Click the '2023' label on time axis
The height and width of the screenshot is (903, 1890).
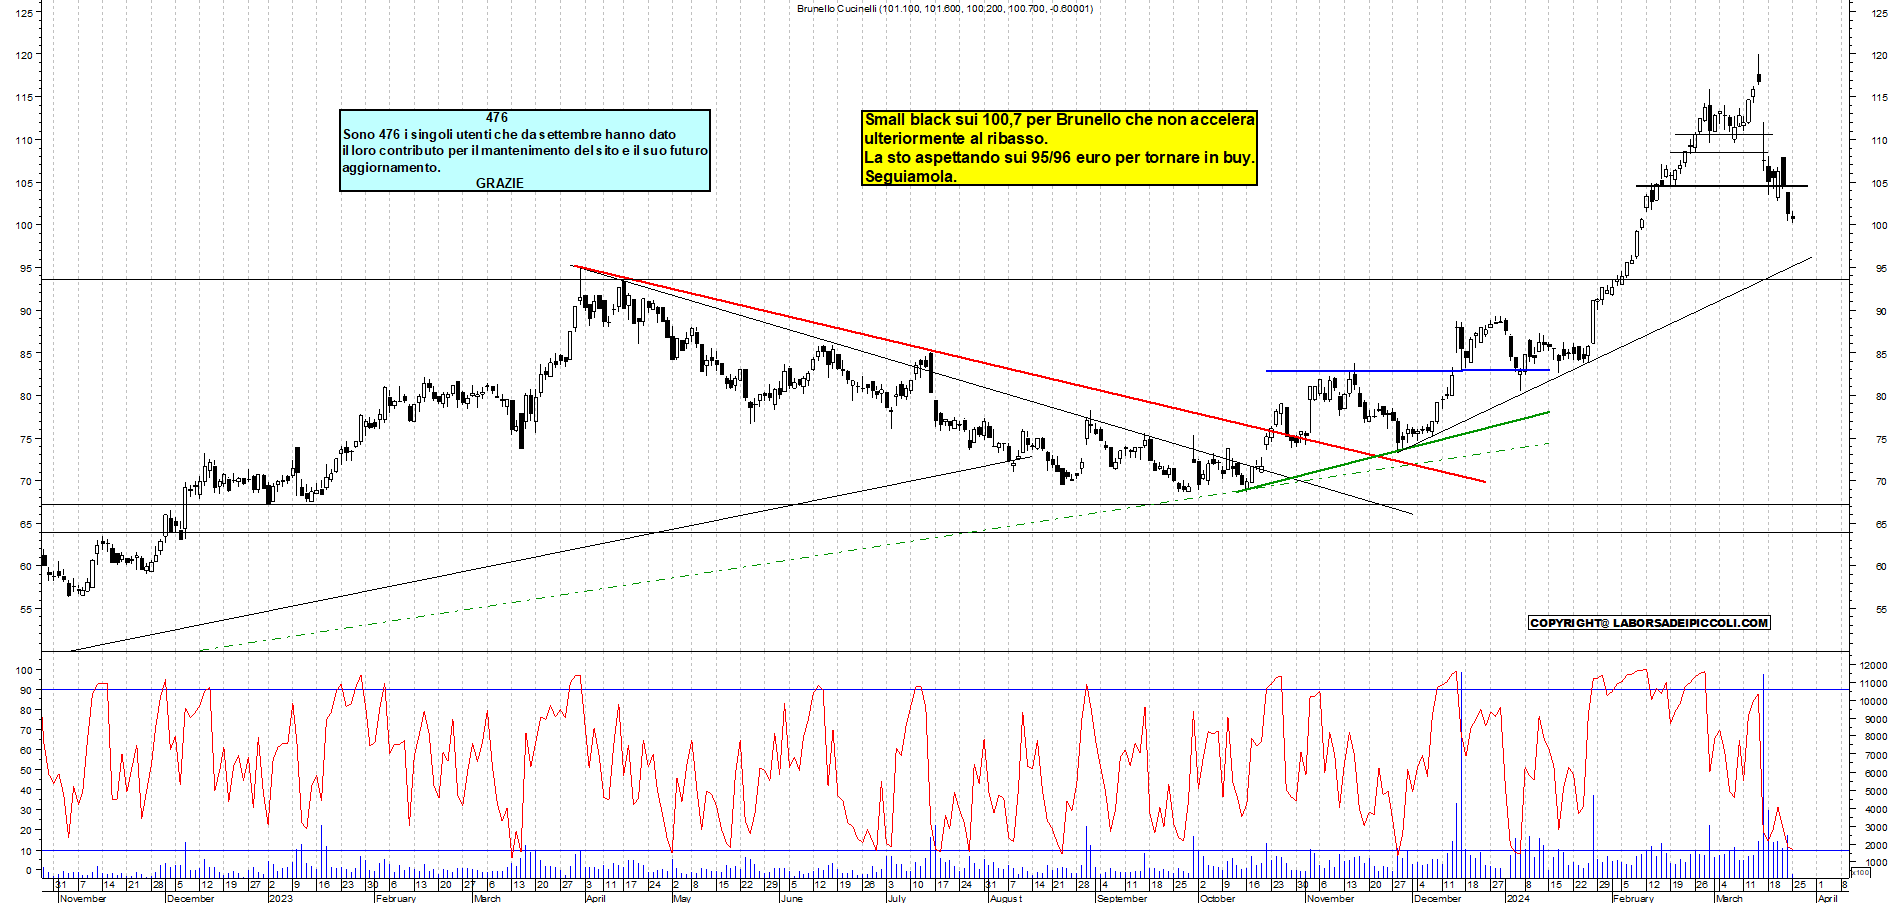281,898
